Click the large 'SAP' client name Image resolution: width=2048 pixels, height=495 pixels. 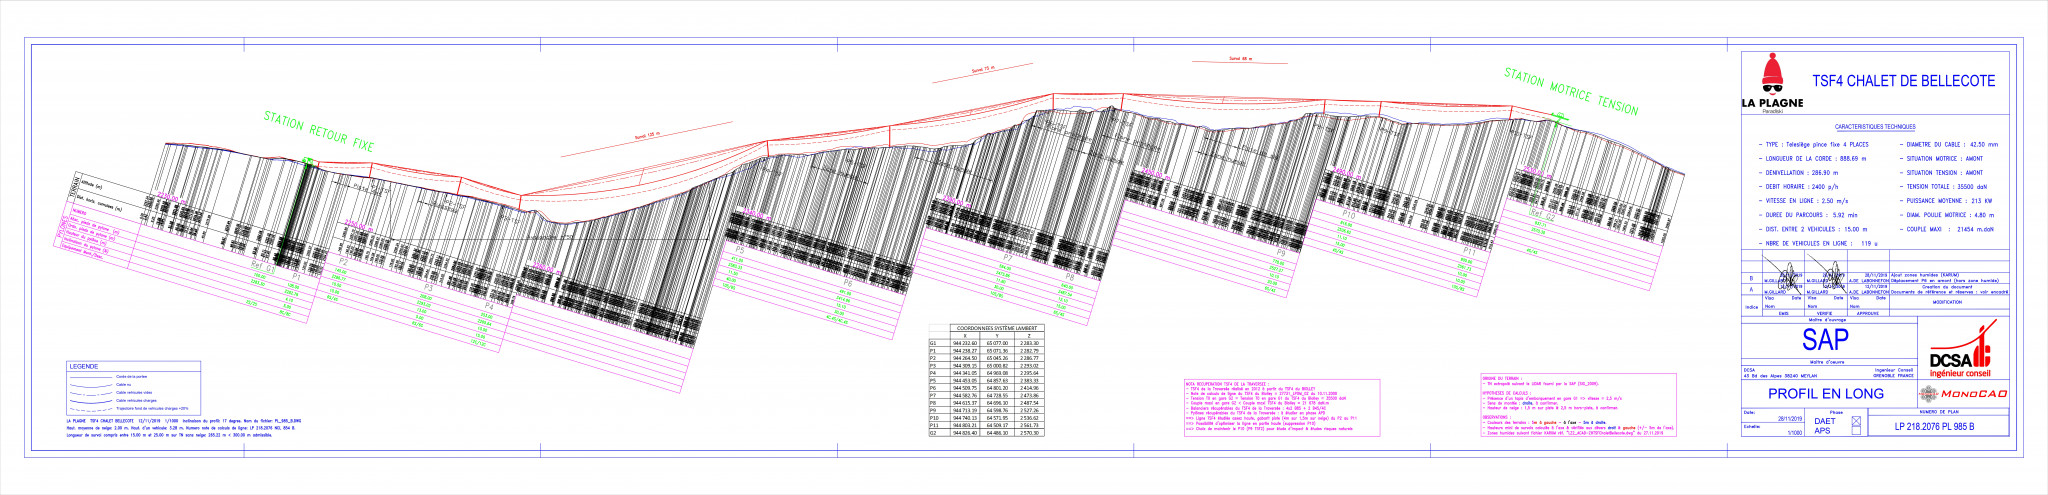(1826, 339)
